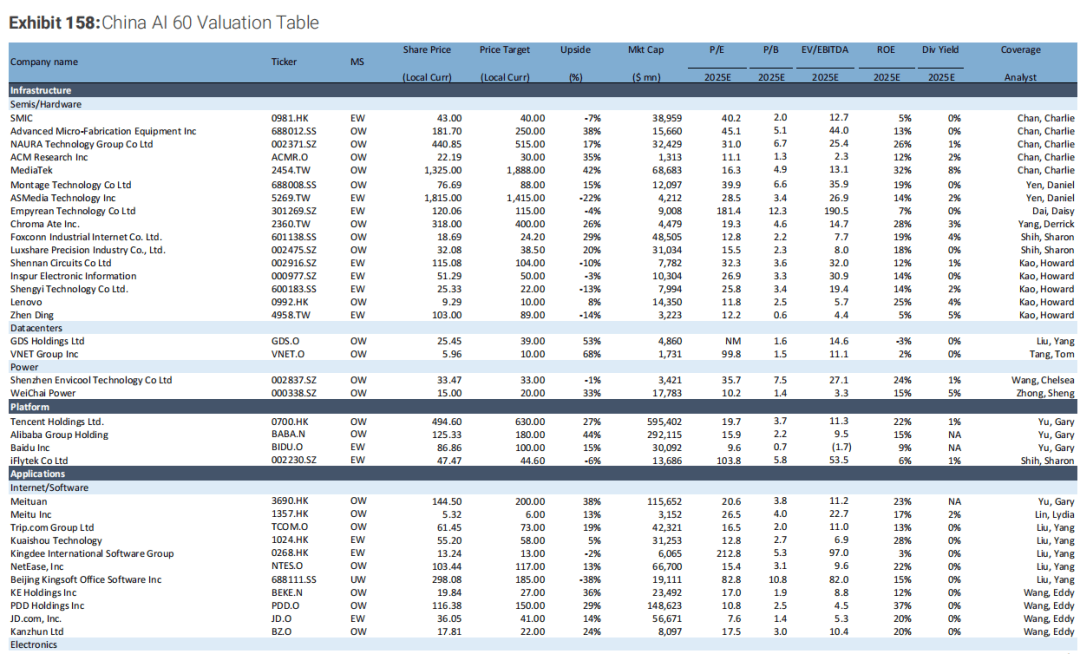Click the "Div Yield" column header

[x=940, y=50]
